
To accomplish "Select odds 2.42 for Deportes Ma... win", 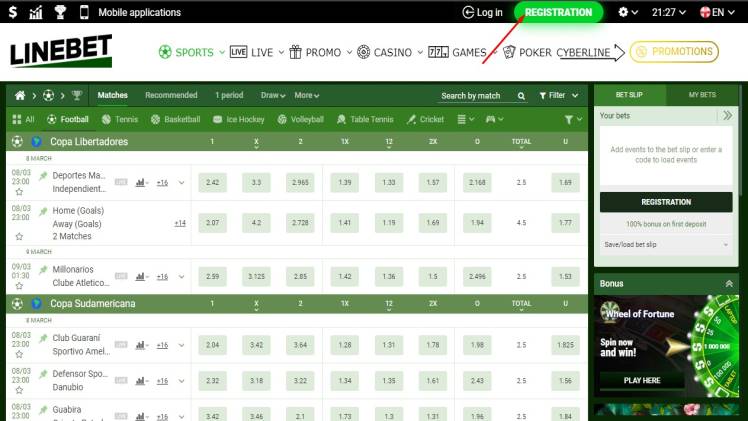I will [212, 183].
